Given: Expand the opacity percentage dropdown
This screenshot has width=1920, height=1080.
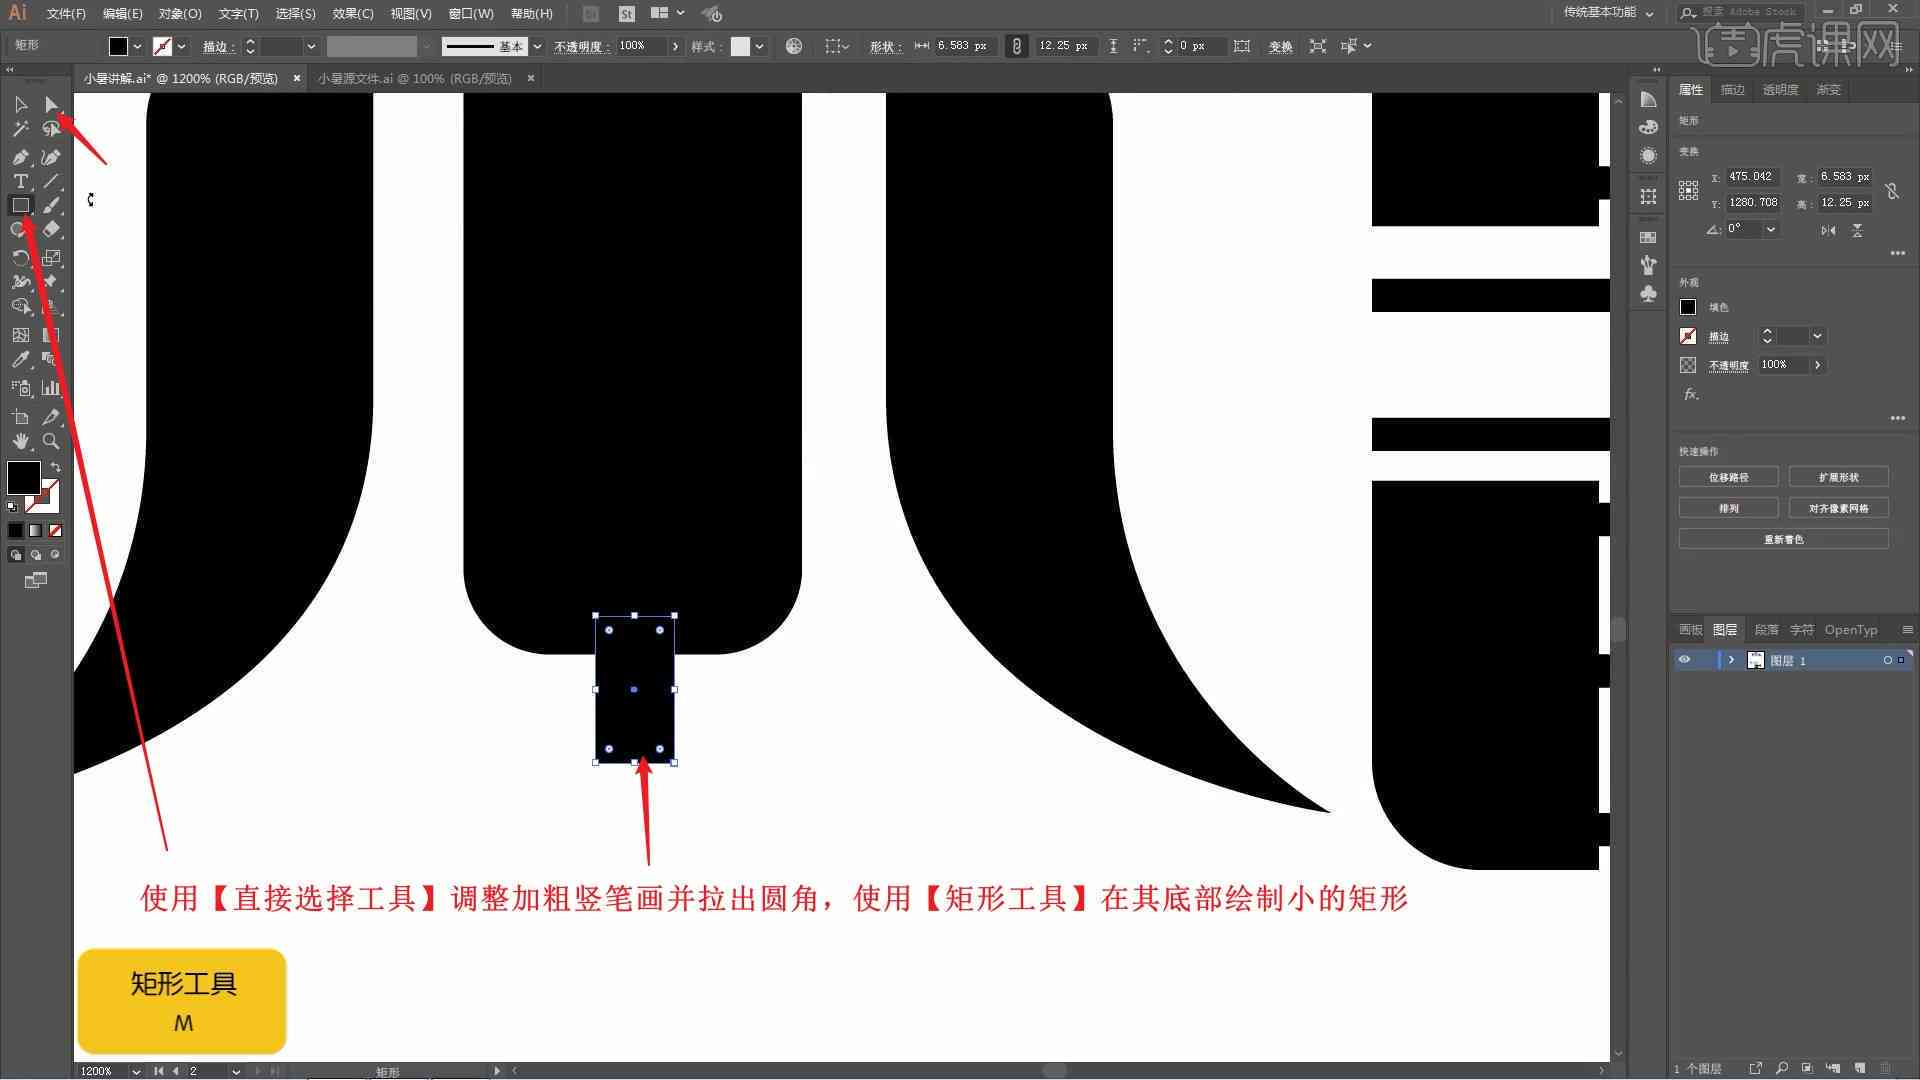Looking at the screenshot, I should (674, 46).
